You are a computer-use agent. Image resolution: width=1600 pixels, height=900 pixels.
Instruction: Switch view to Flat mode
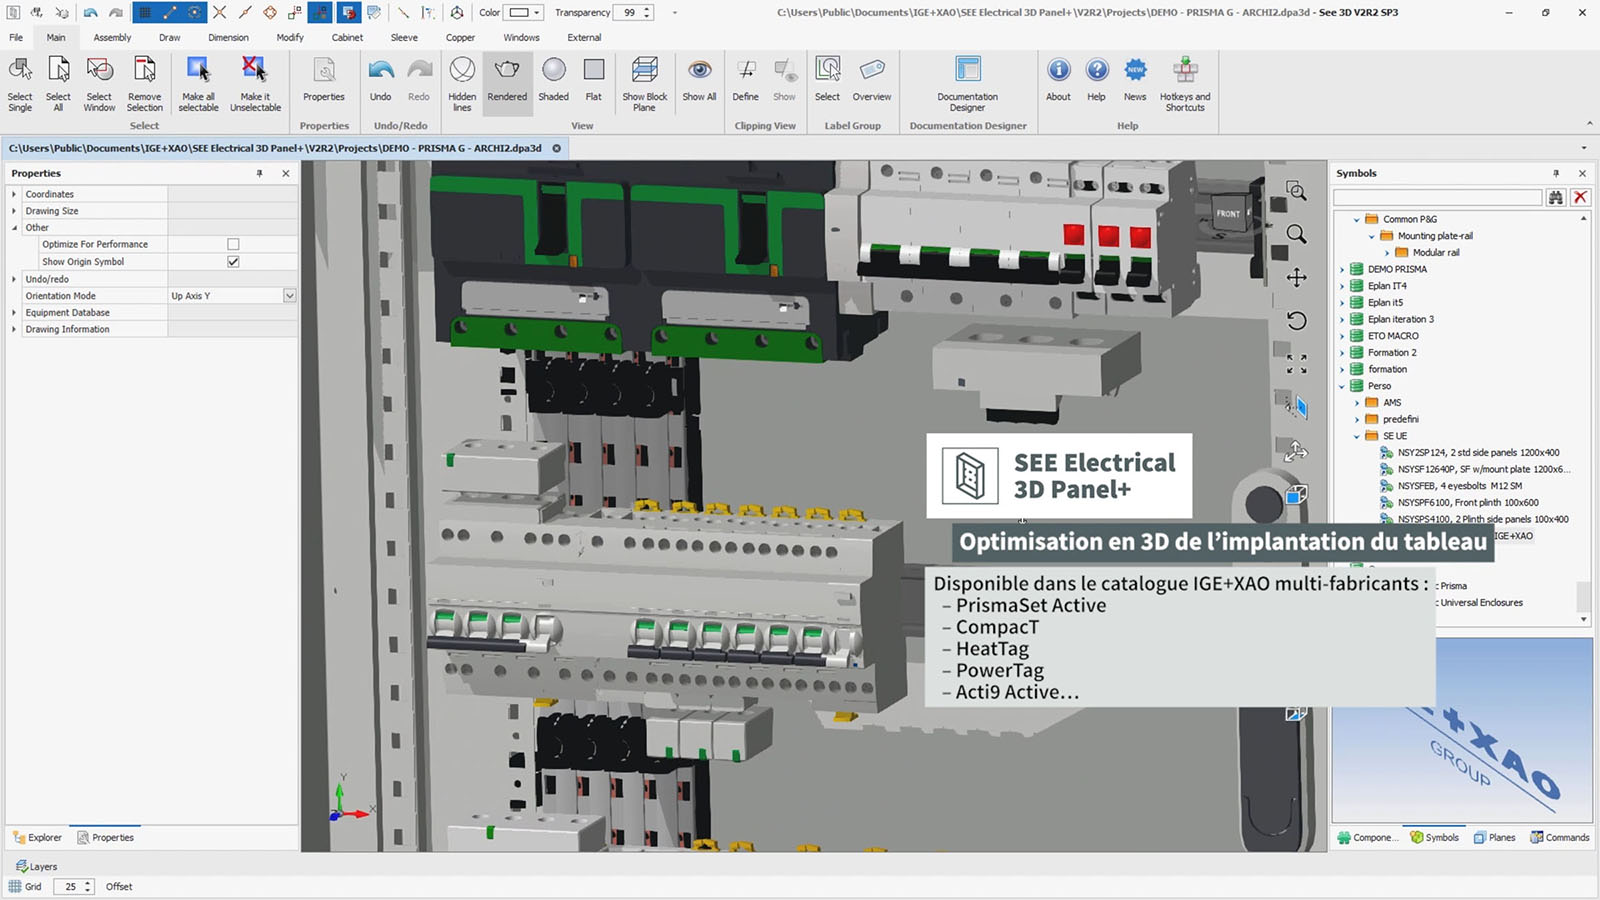pyautogui.click(x=594, y=80)
